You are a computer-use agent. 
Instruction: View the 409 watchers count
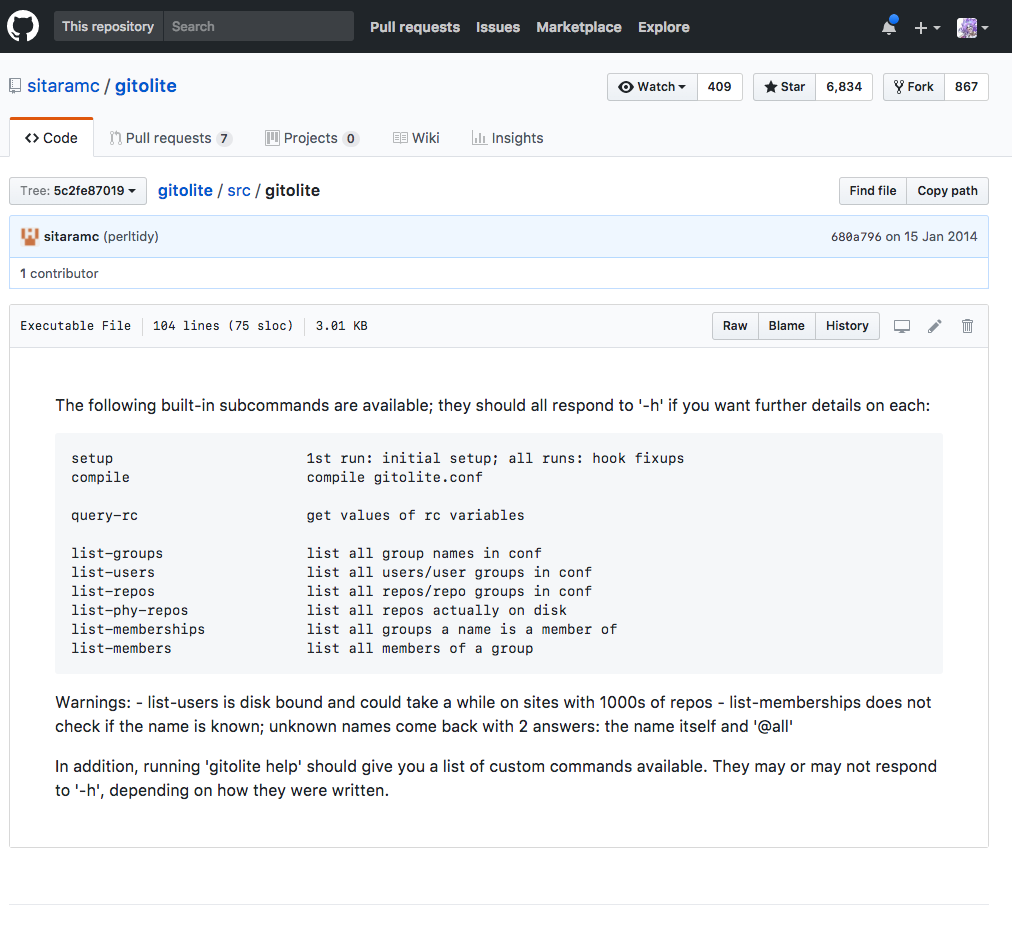(720, 87)
